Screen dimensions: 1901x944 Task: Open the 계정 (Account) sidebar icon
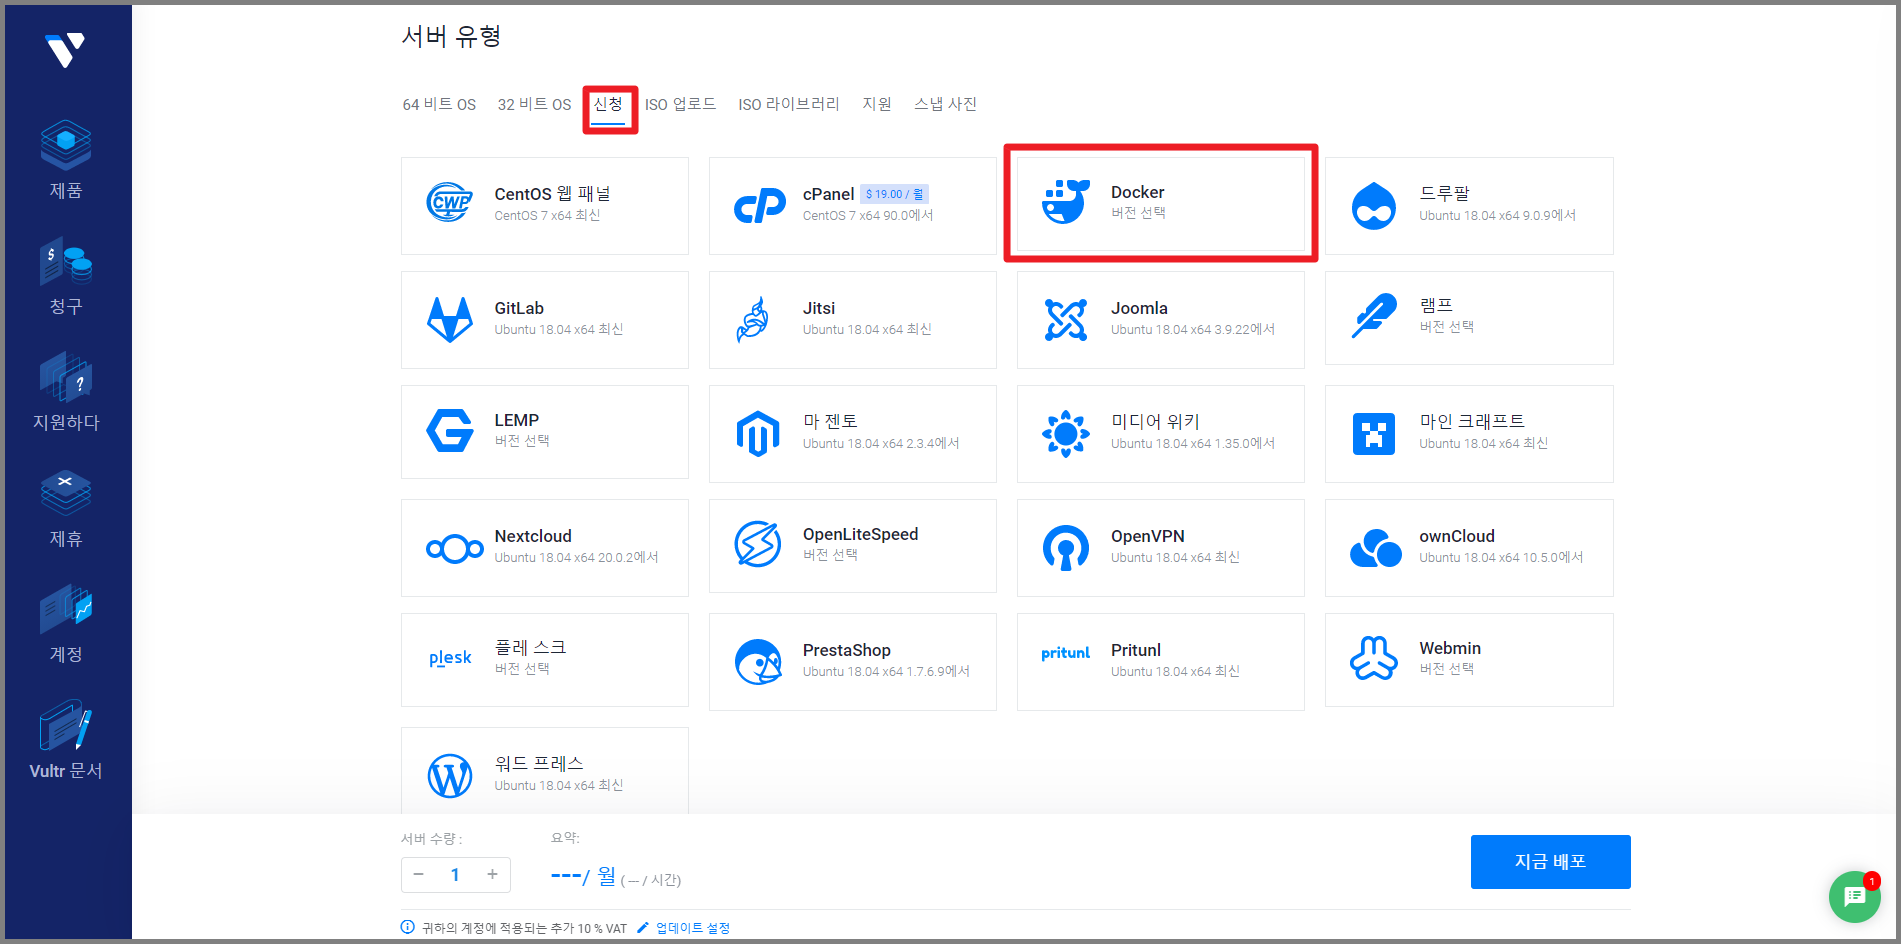(66, 609)
